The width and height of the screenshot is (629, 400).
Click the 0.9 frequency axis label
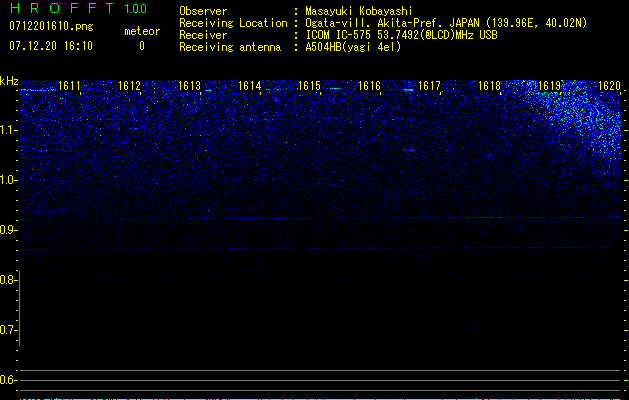tap(8, 230)
